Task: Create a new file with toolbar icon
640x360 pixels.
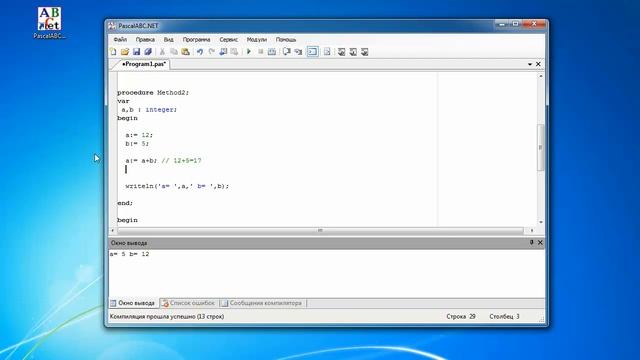Action: (x=113, y=51)
